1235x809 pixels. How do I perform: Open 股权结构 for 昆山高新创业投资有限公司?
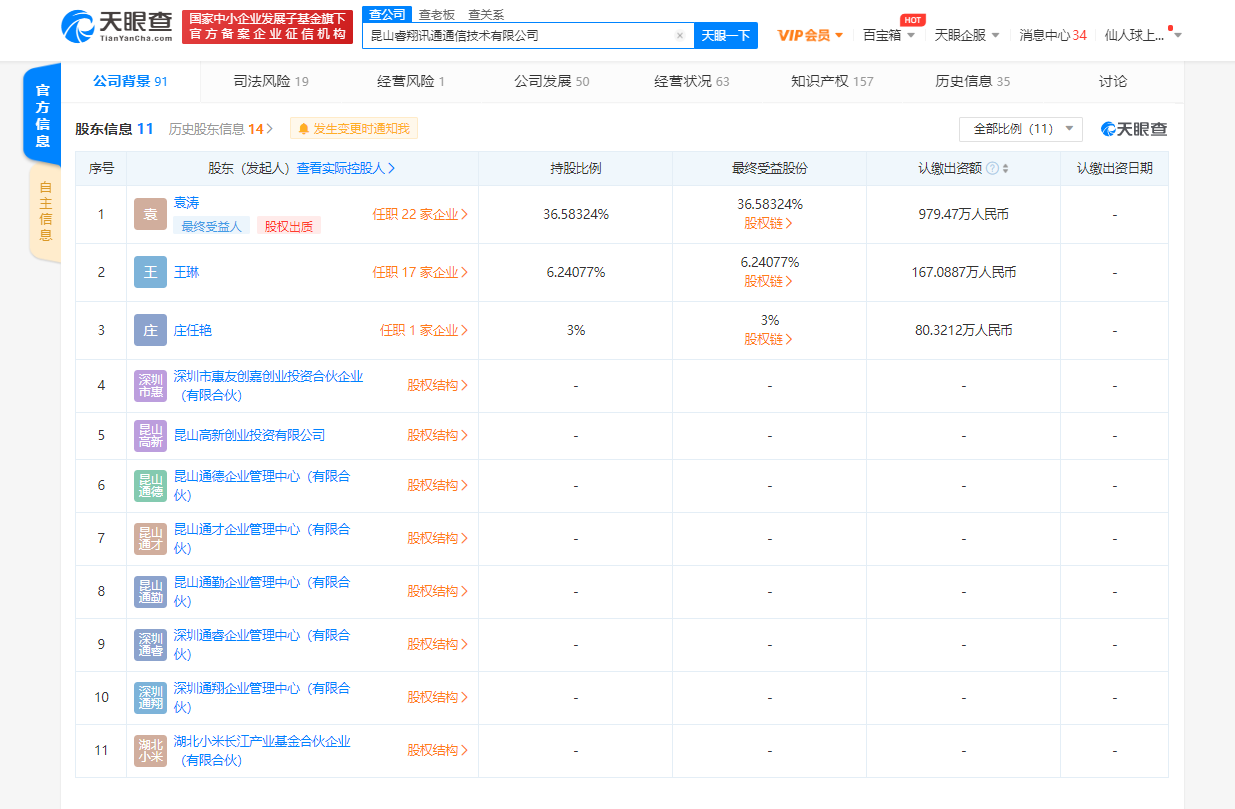[437, 436]
